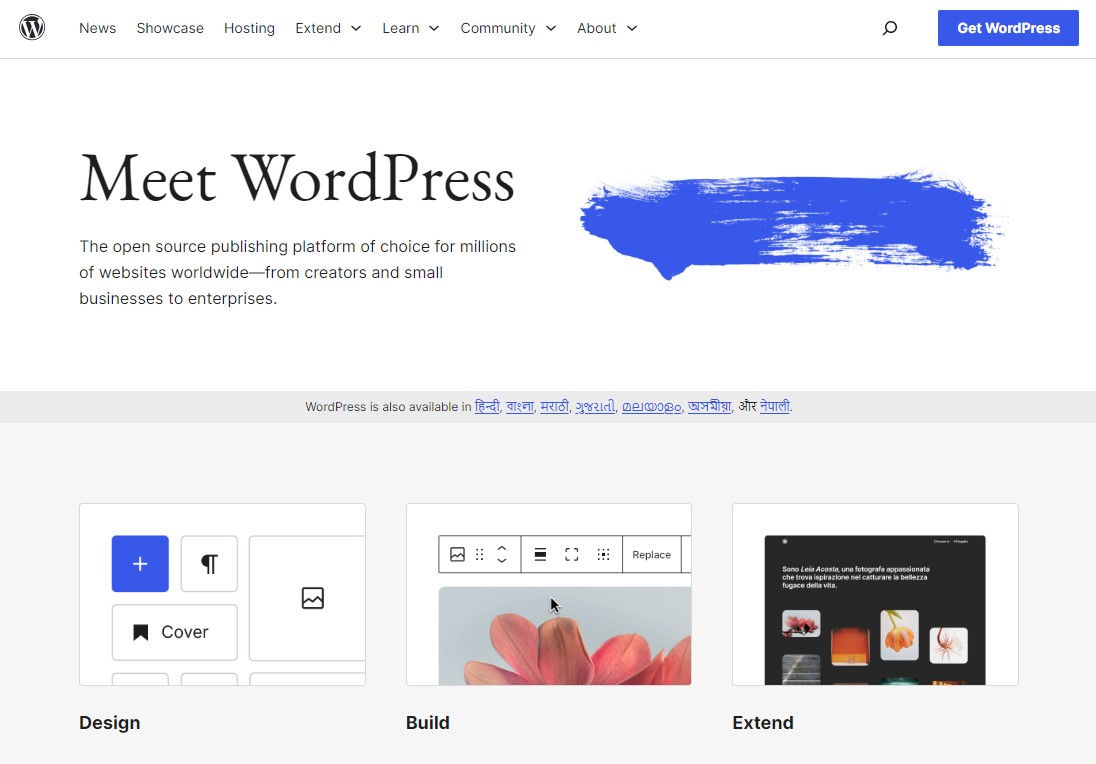1096x764 pixels.
Task: Expand the Community menu chevron
Action: [551, 29]
